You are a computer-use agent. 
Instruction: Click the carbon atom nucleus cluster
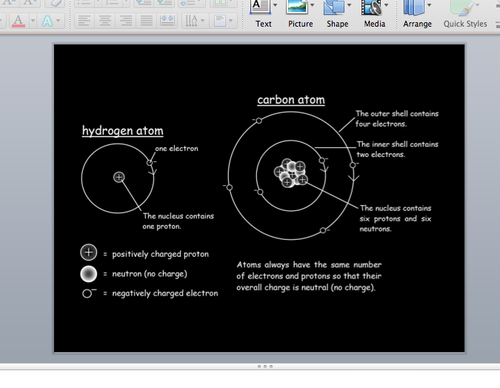click(291, 173)
